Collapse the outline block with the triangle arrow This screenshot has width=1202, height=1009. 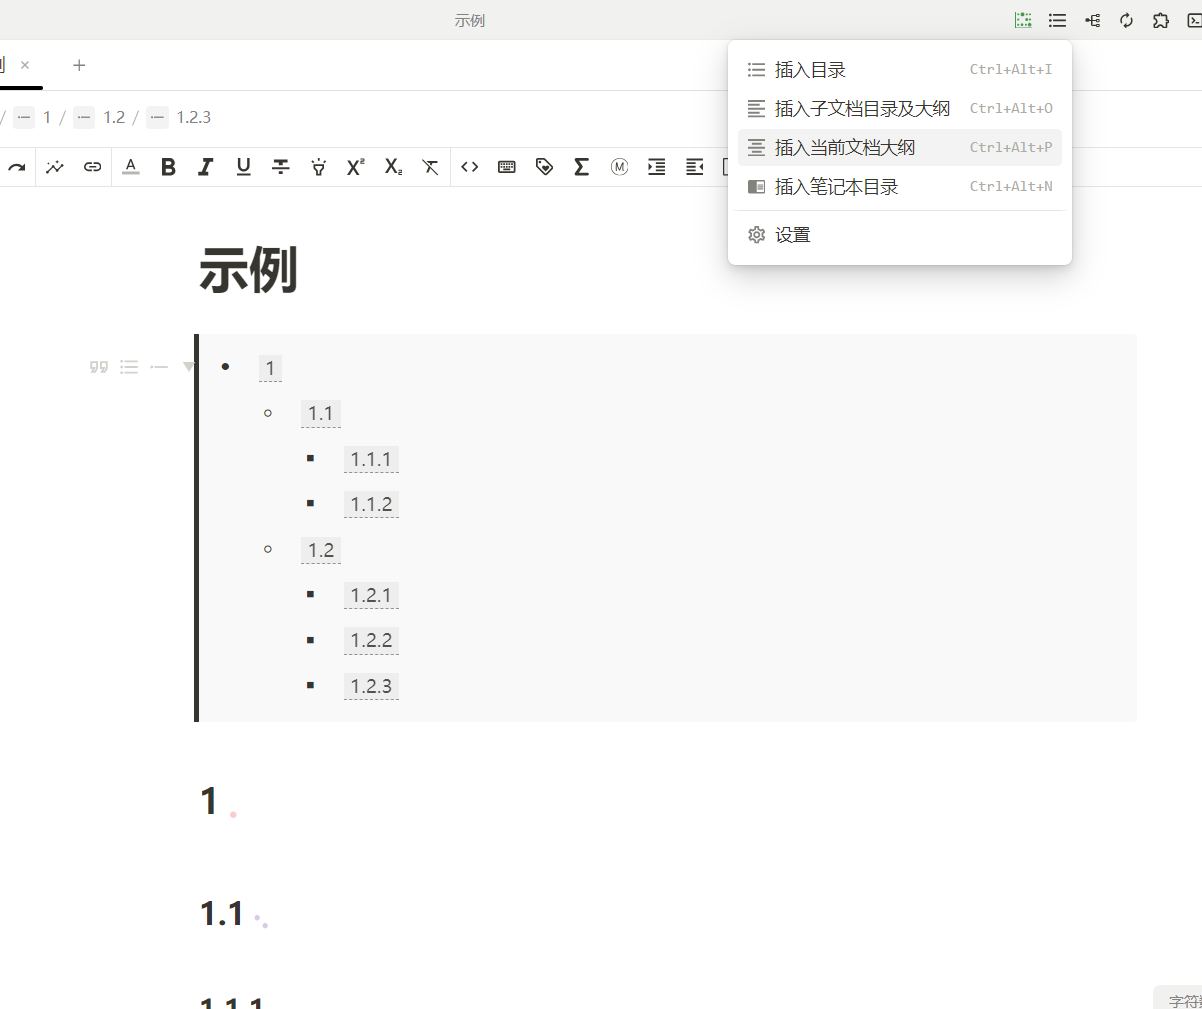(x=188, y=367)
